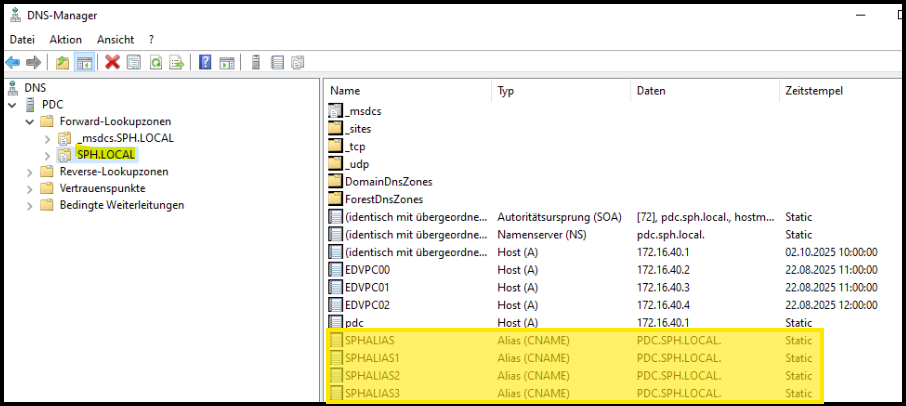The image size is (906, 406).
Task: Click the red X Delete icon
Action: (112, 63)
